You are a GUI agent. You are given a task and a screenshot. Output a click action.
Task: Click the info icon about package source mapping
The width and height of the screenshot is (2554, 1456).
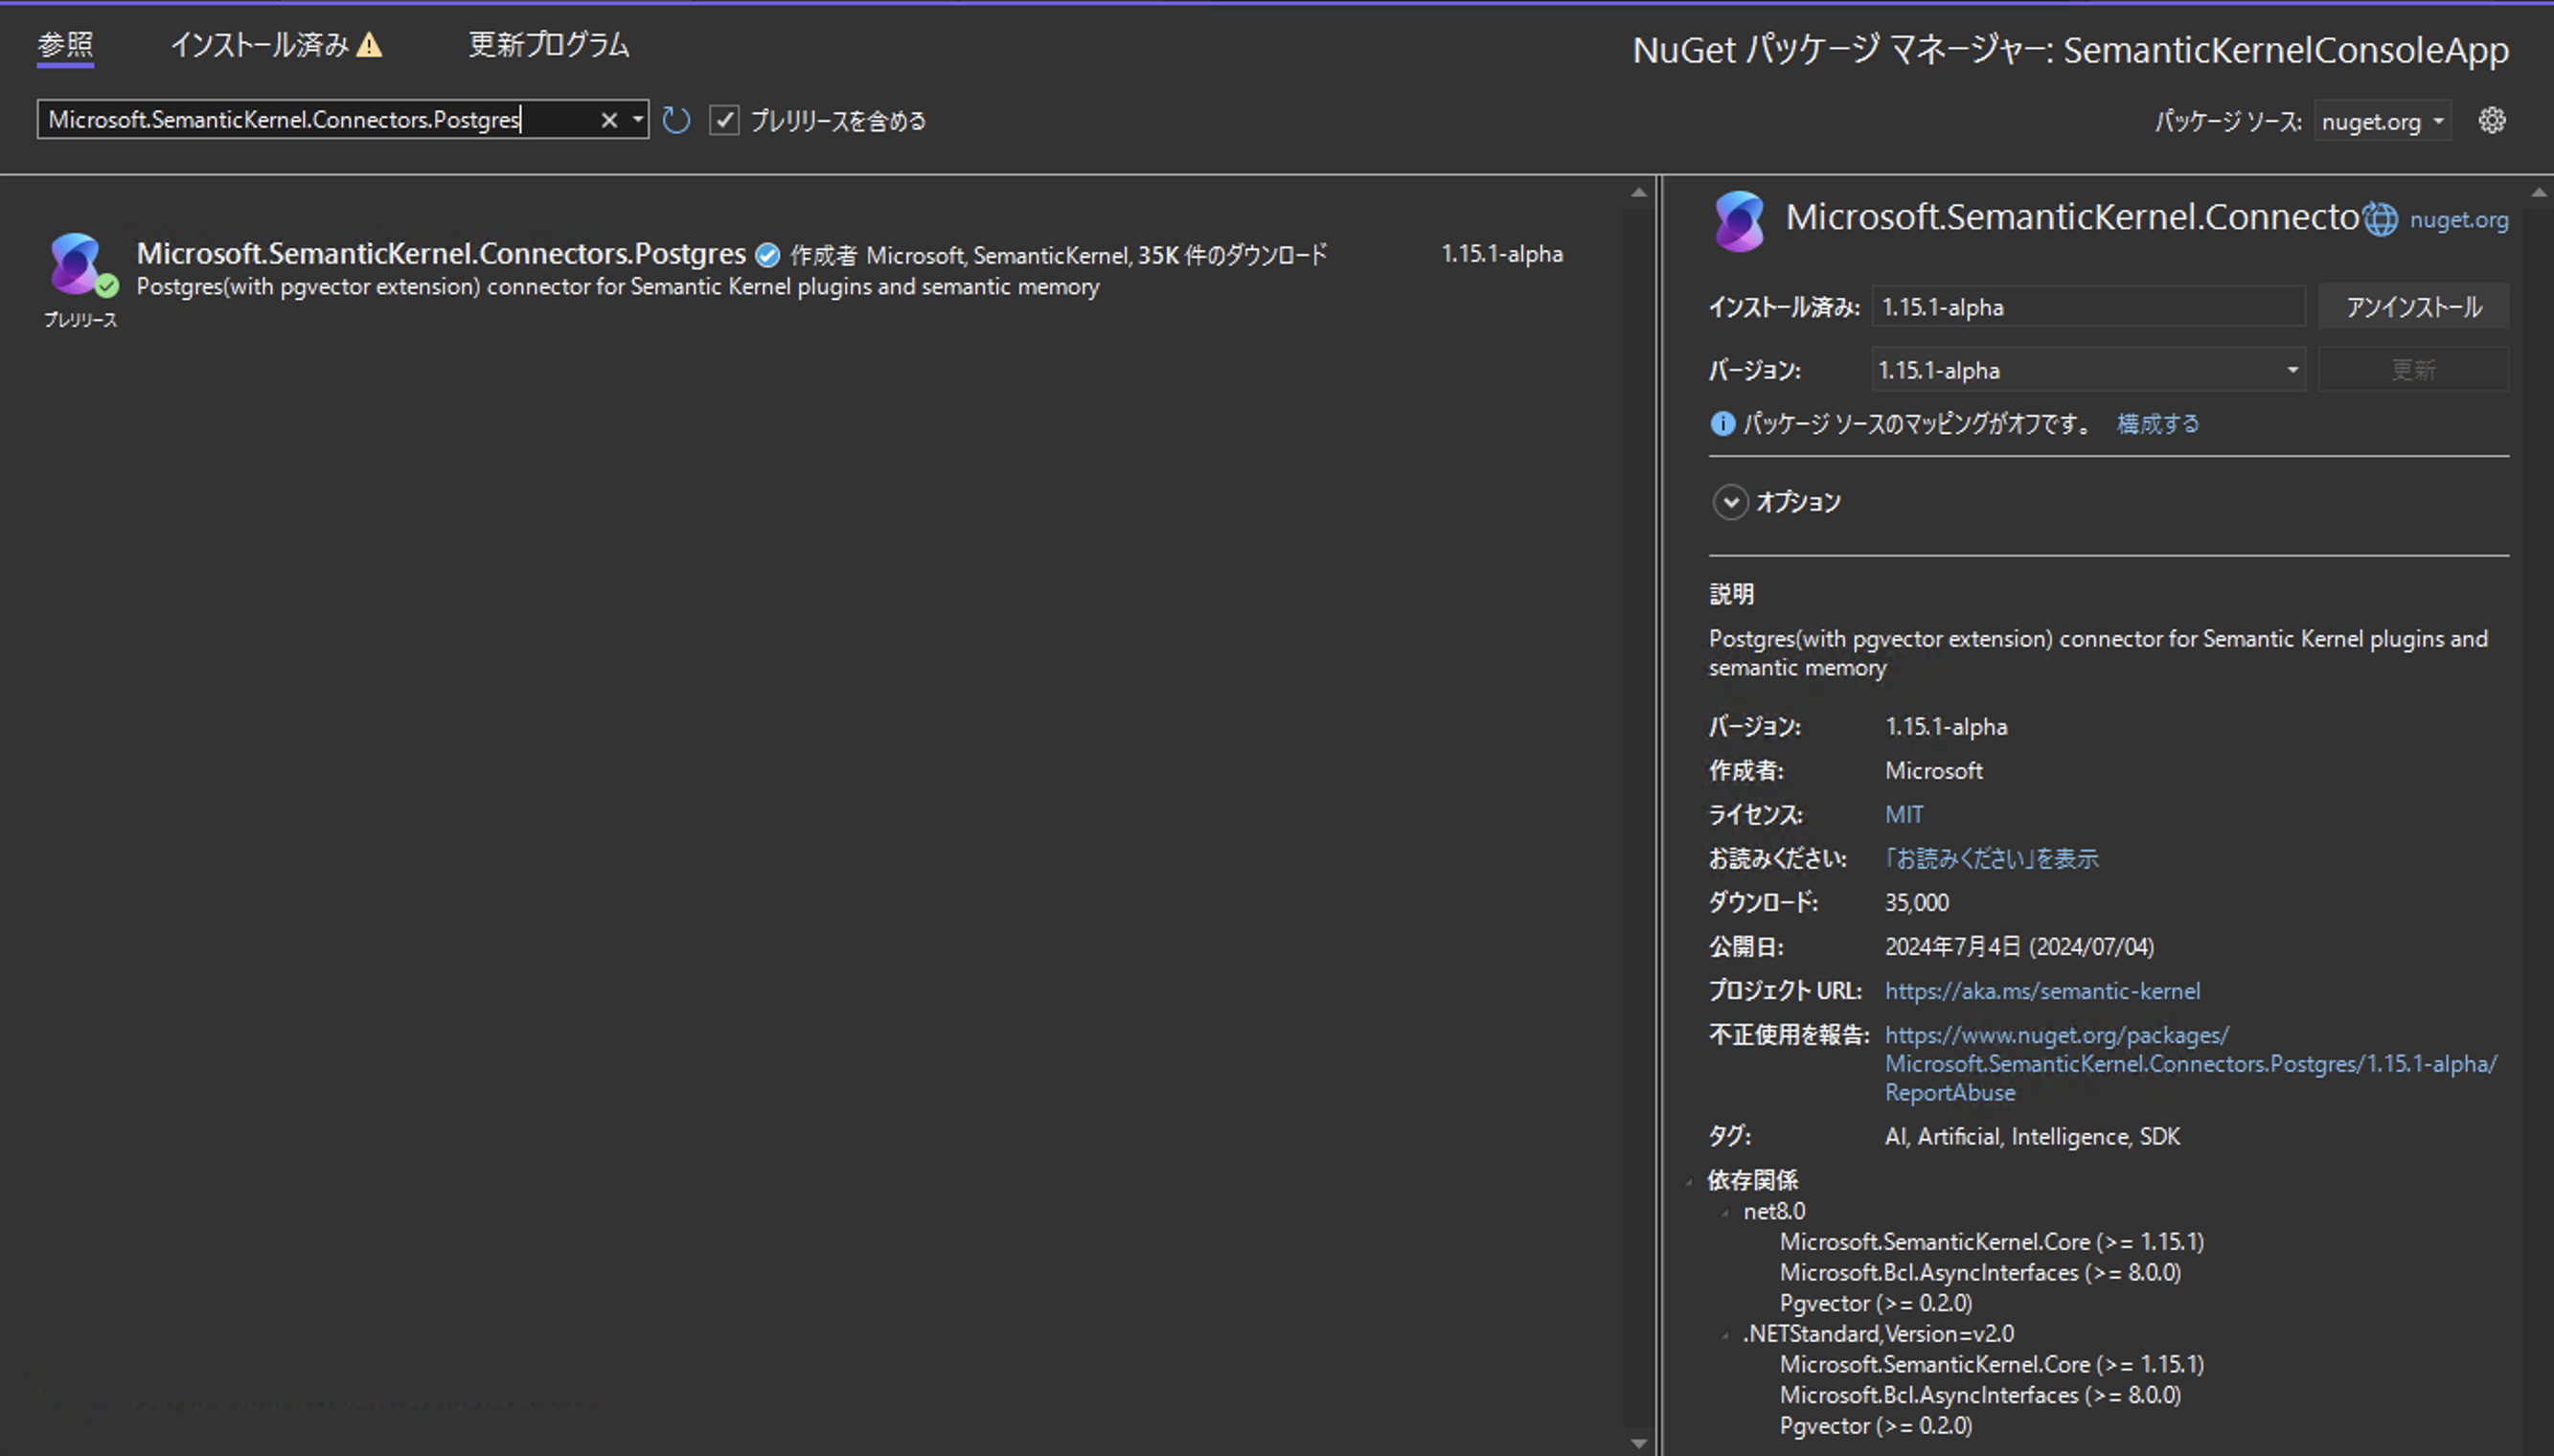[x=1722, y=424]
